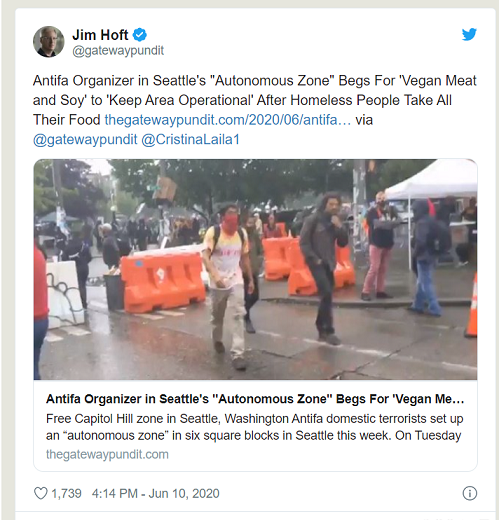Viewport: 501px width, 520px height.
Task: Click the tweet's first line mentioning "Autonomous Zone"
Action: click(255, 81)
